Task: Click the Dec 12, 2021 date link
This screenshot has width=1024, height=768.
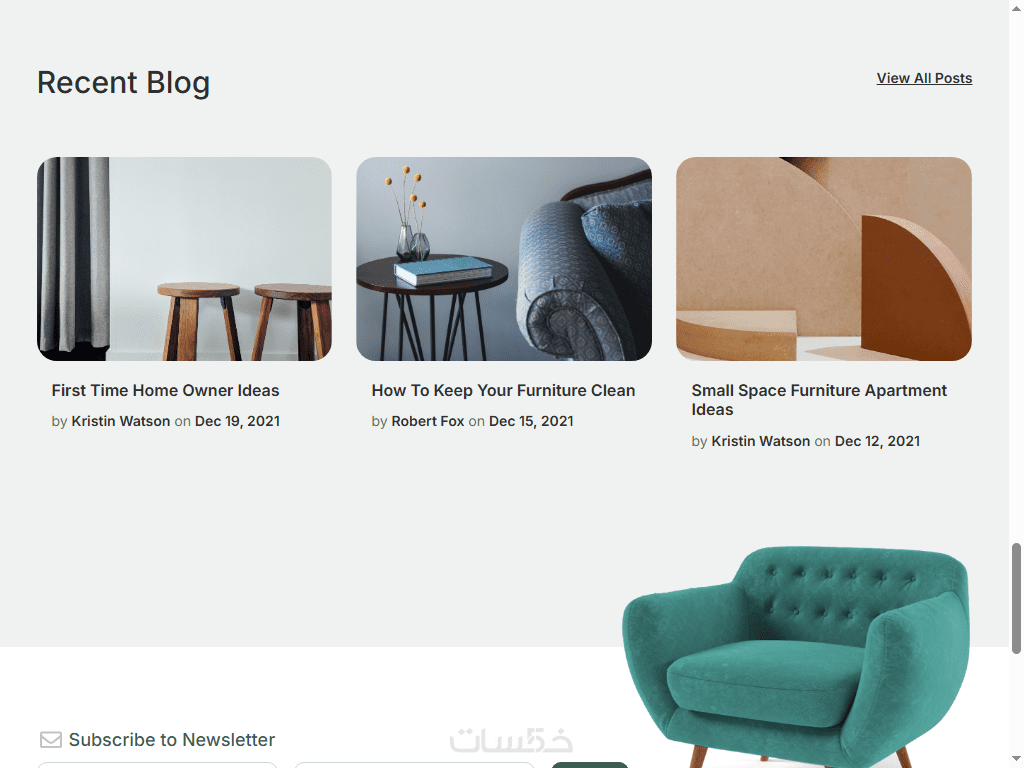Action: click(877, 441)
